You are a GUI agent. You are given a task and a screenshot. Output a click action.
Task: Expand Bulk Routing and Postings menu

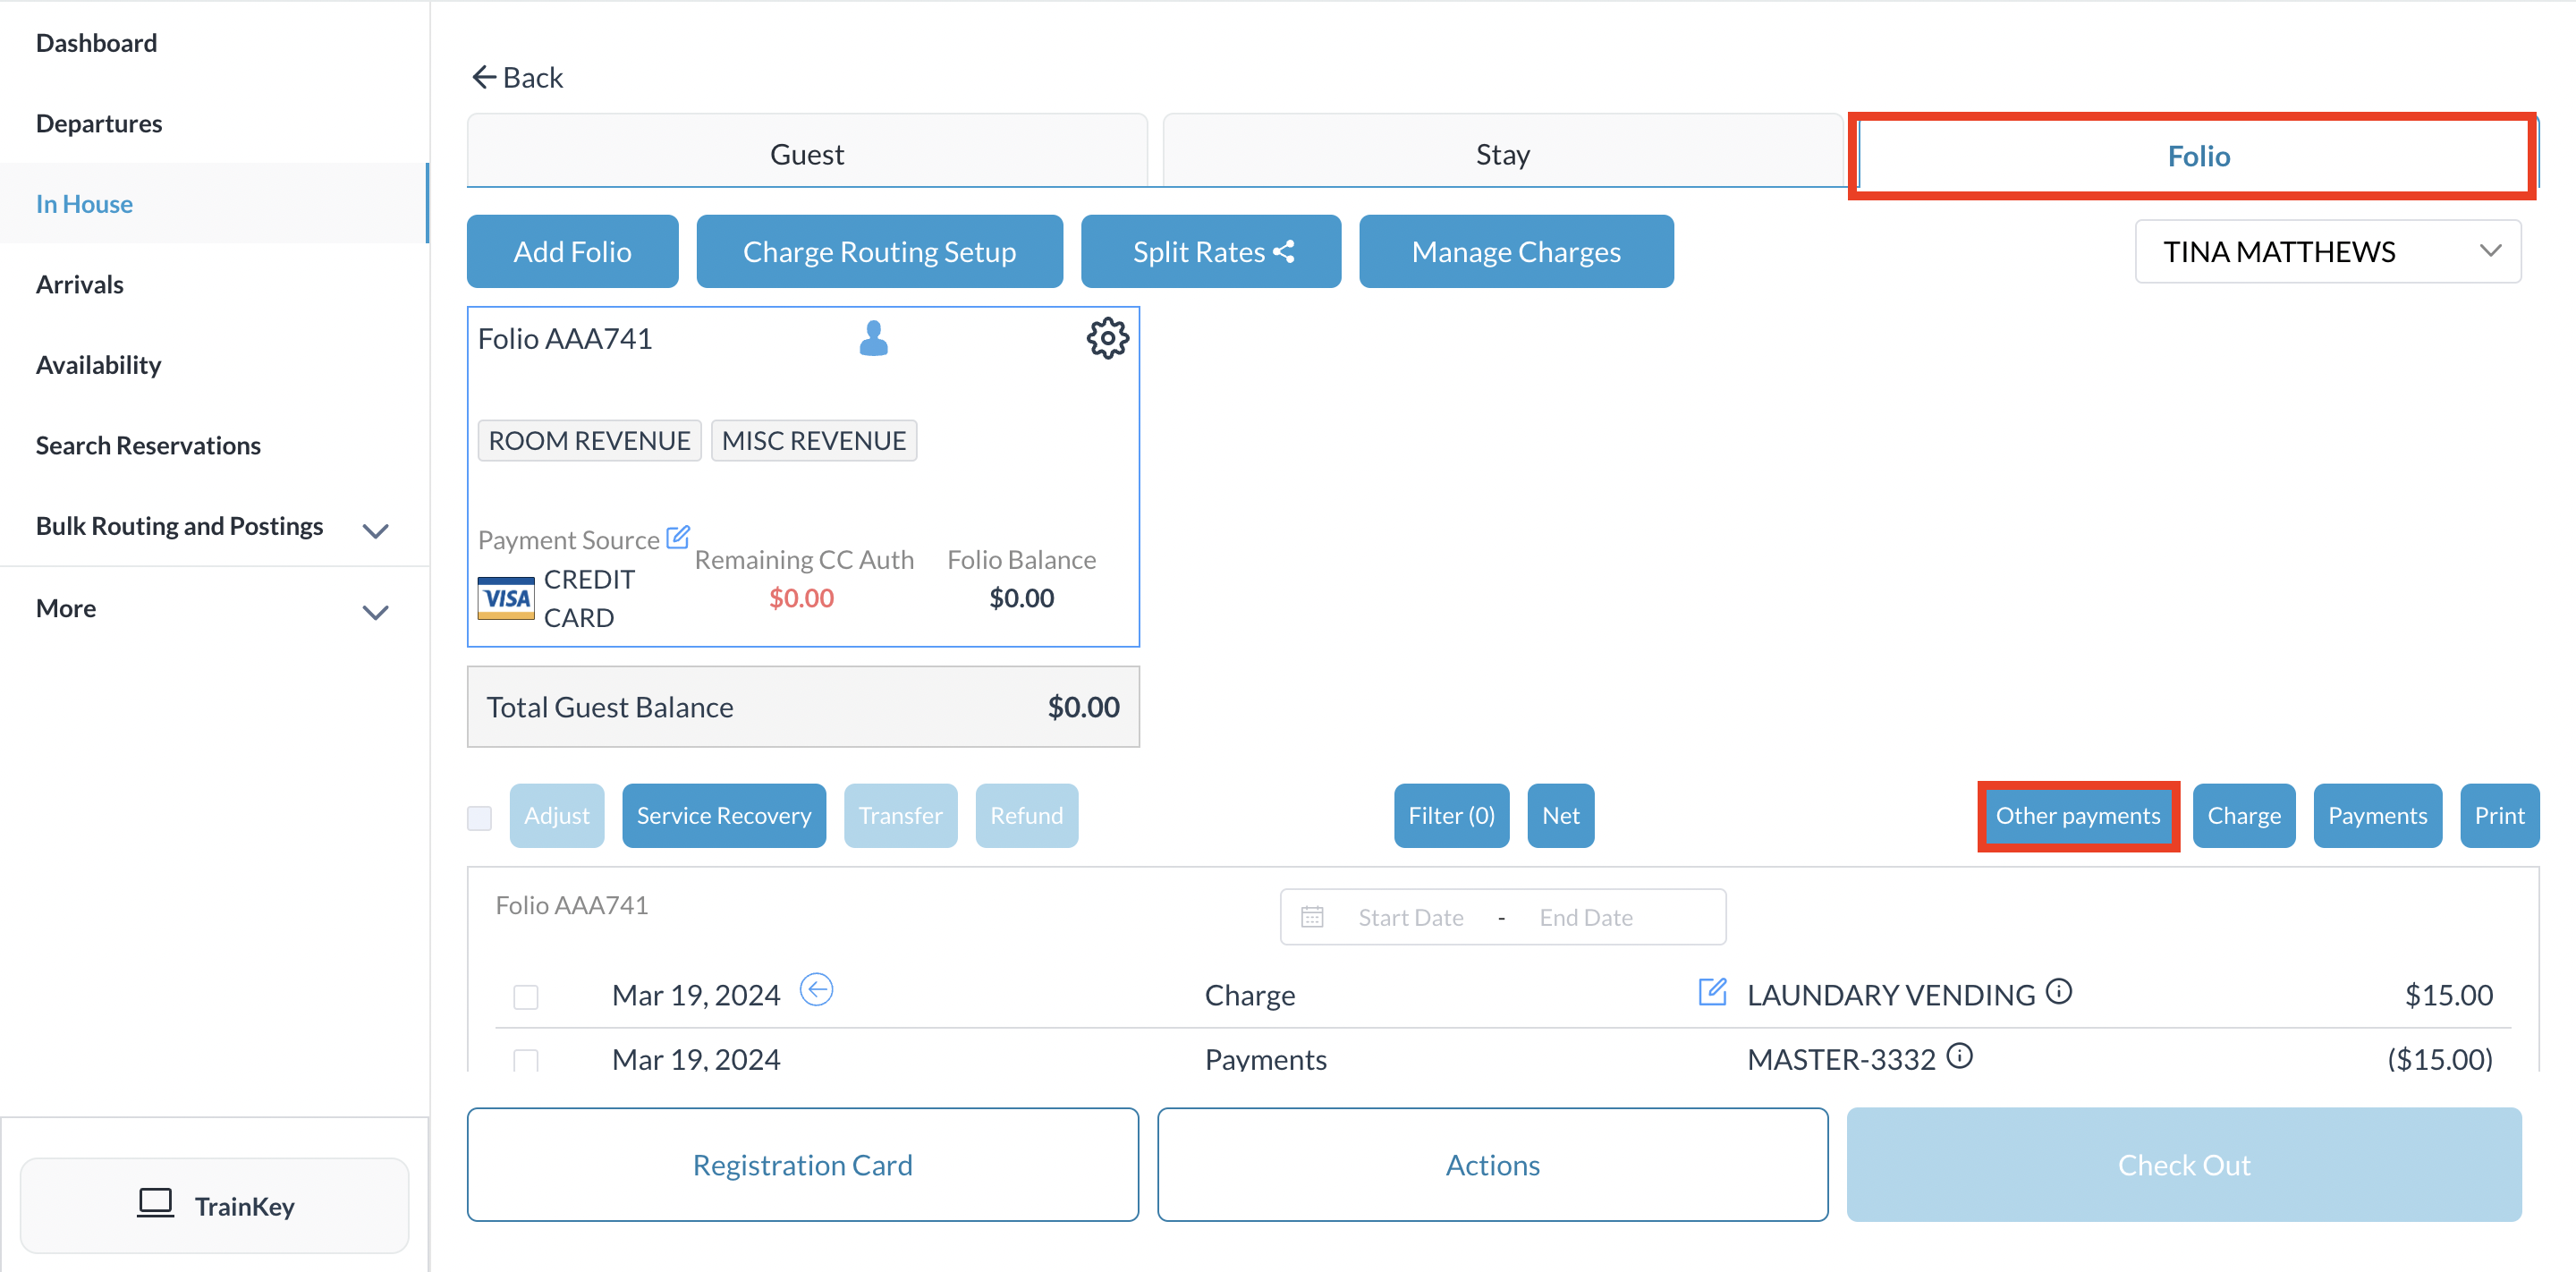tap(375, 530)
